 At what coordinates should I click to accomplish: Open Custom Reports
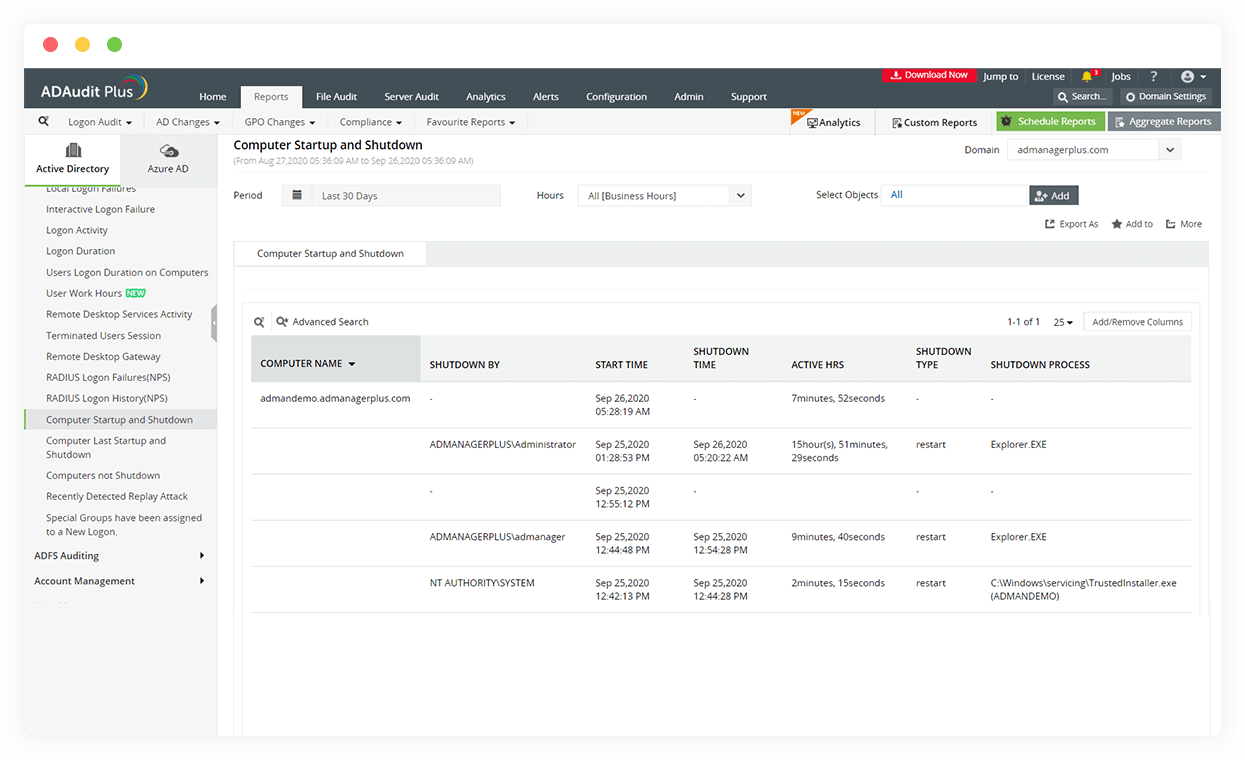pyautogui.click(x=934, y=122)
